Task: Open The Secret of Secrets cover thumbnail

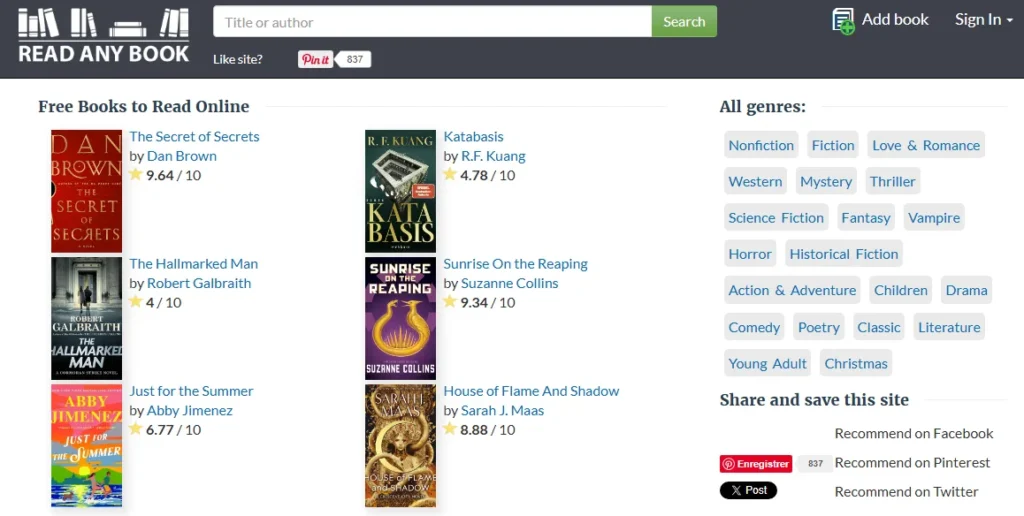Action: [x=87, y=191]
